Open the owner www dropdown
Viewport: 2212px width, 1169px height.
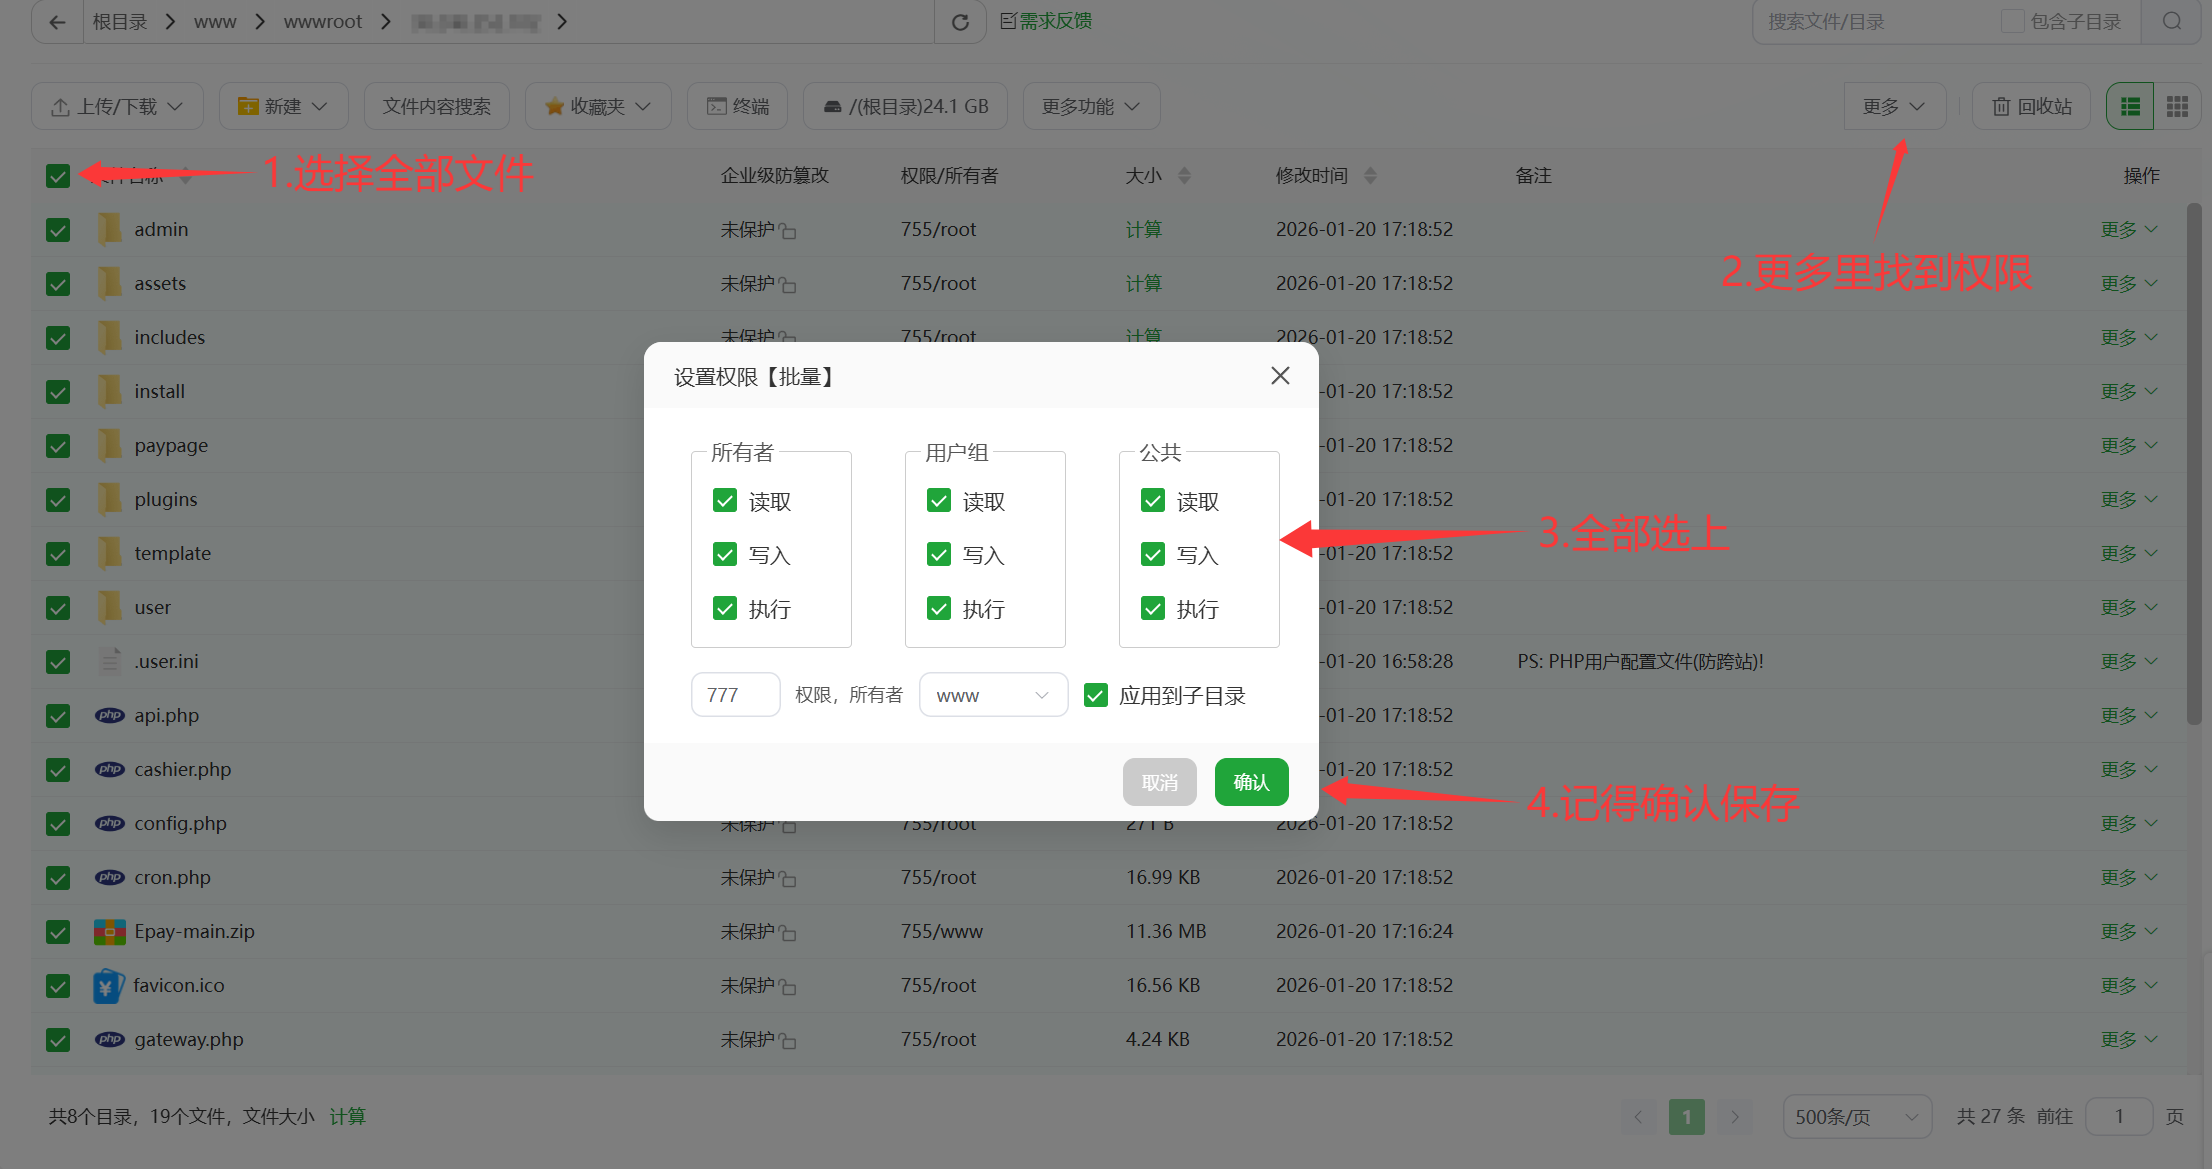click(992, 695)
